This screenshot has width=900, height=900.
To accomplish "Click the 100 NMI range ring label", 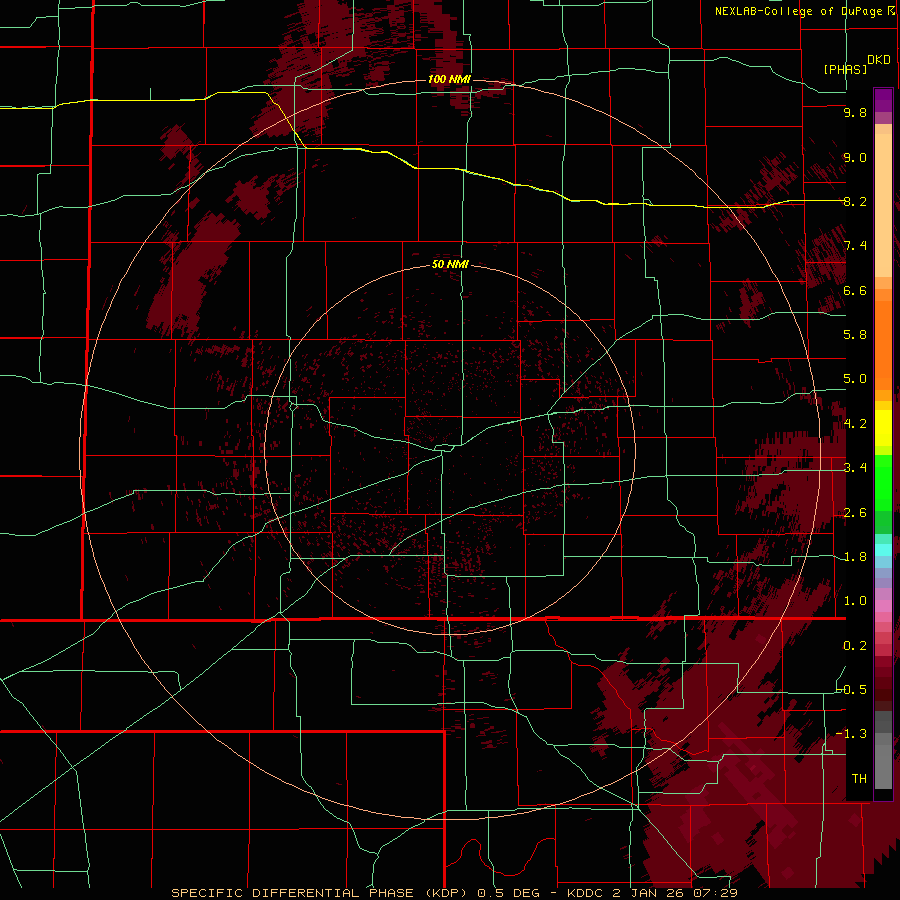I will tap(449, 79).
